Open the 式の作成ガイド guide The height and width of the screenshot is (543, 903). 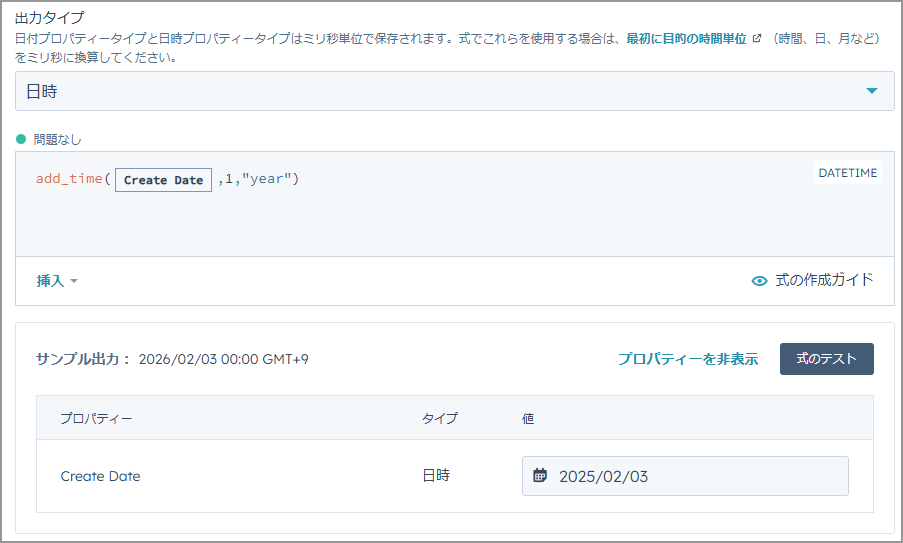coord(824,280)
